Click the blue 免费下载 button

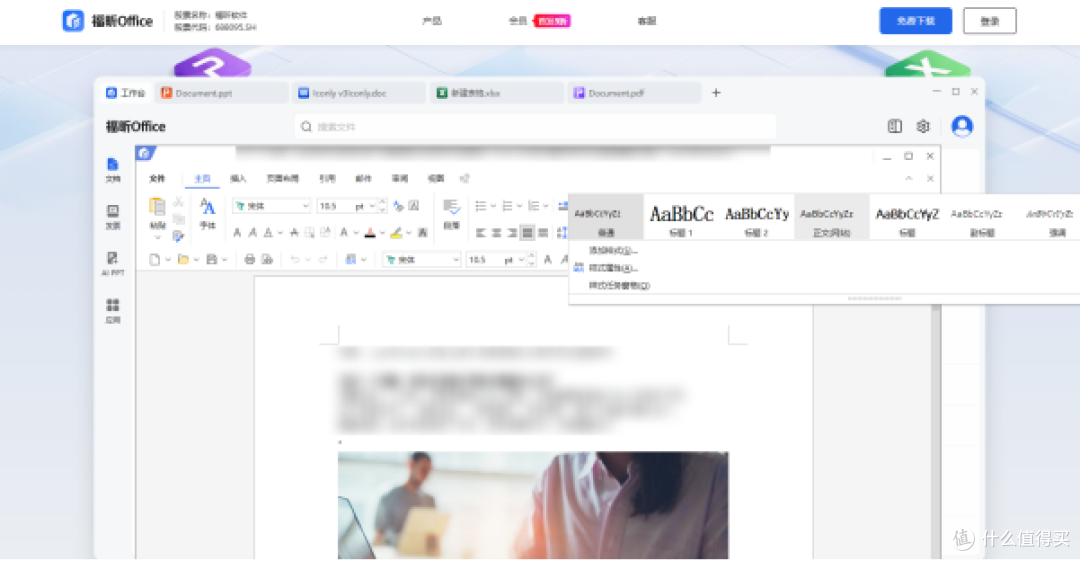(915, 21)
